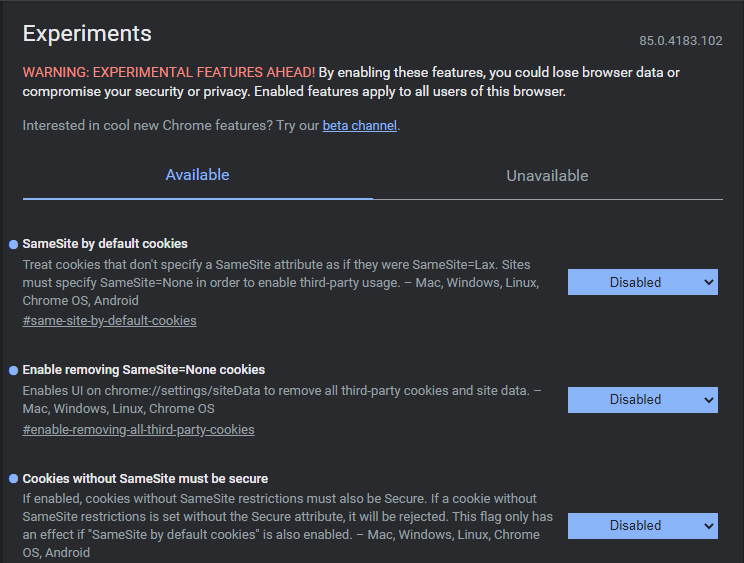Screen dimensions: 744x563
Task: Click the chrome://settings/siteData description text
Action: coord(280,399)
